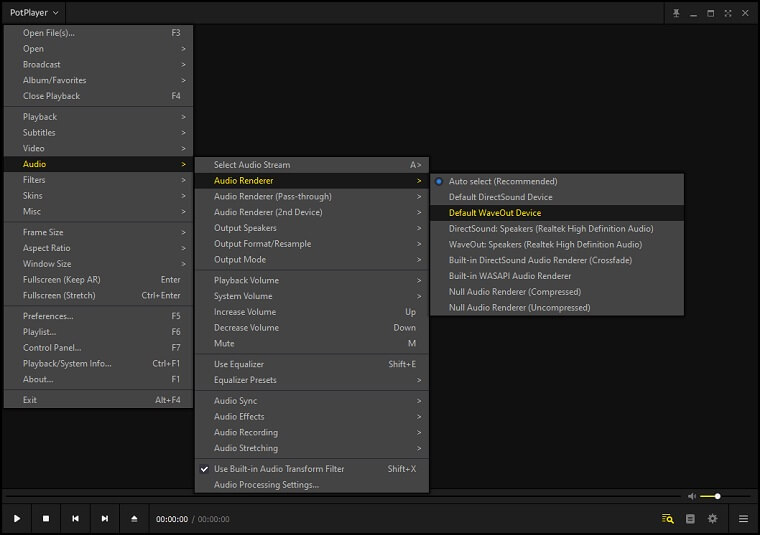Expand Equalizer Presets submenu
This screenshot has height=535, width=760.
point(312,380)
